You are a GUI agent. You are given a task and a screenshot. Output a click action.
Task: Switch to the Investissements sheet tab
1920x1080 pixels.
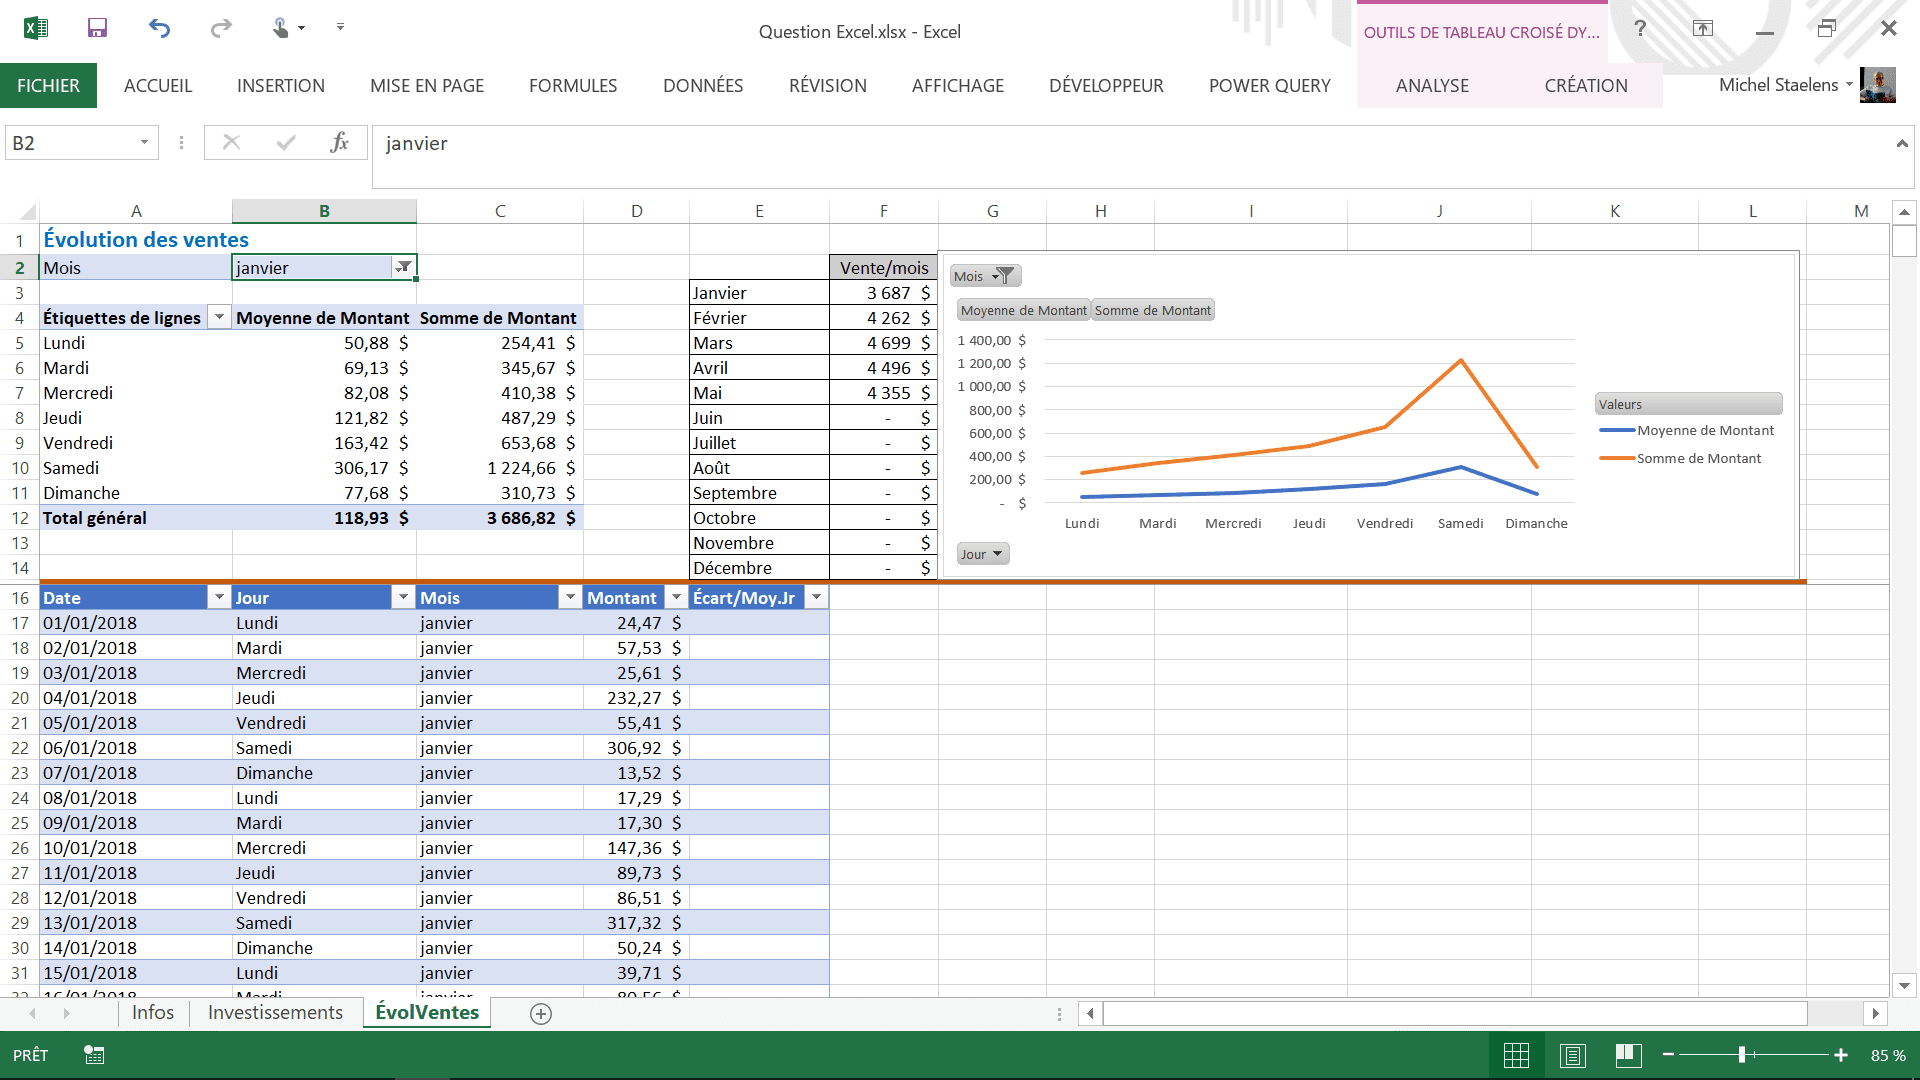click(275, 1013)
